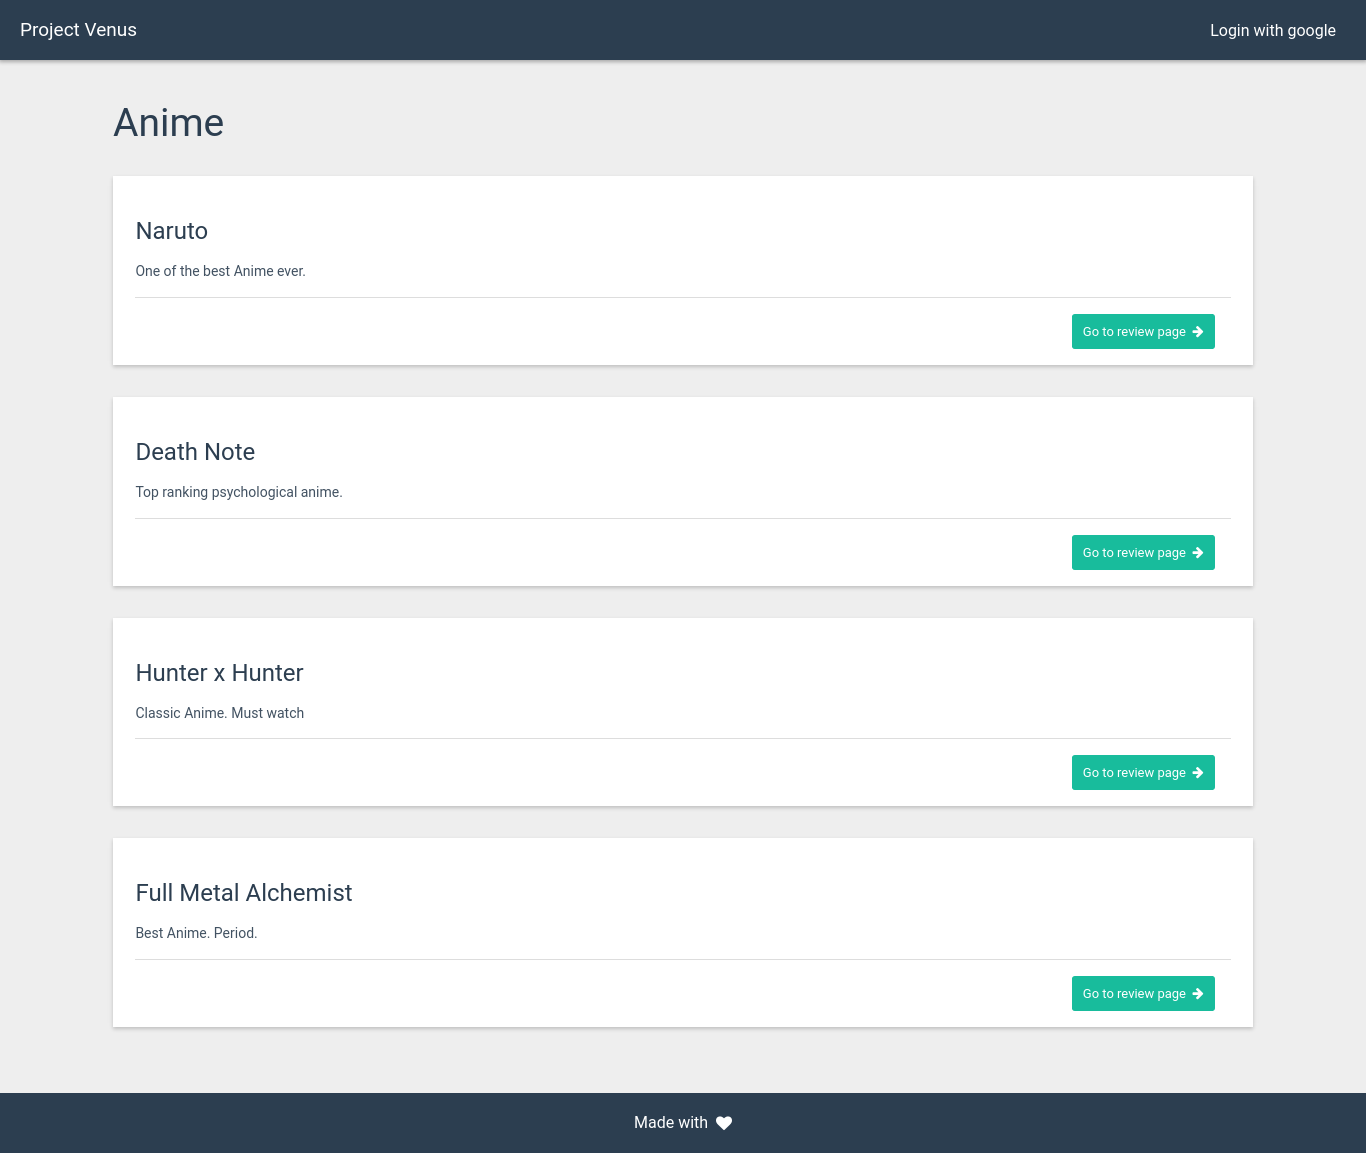
Task: Select the Full Metal Alchemist title
Action: click(x=244, y=893)
